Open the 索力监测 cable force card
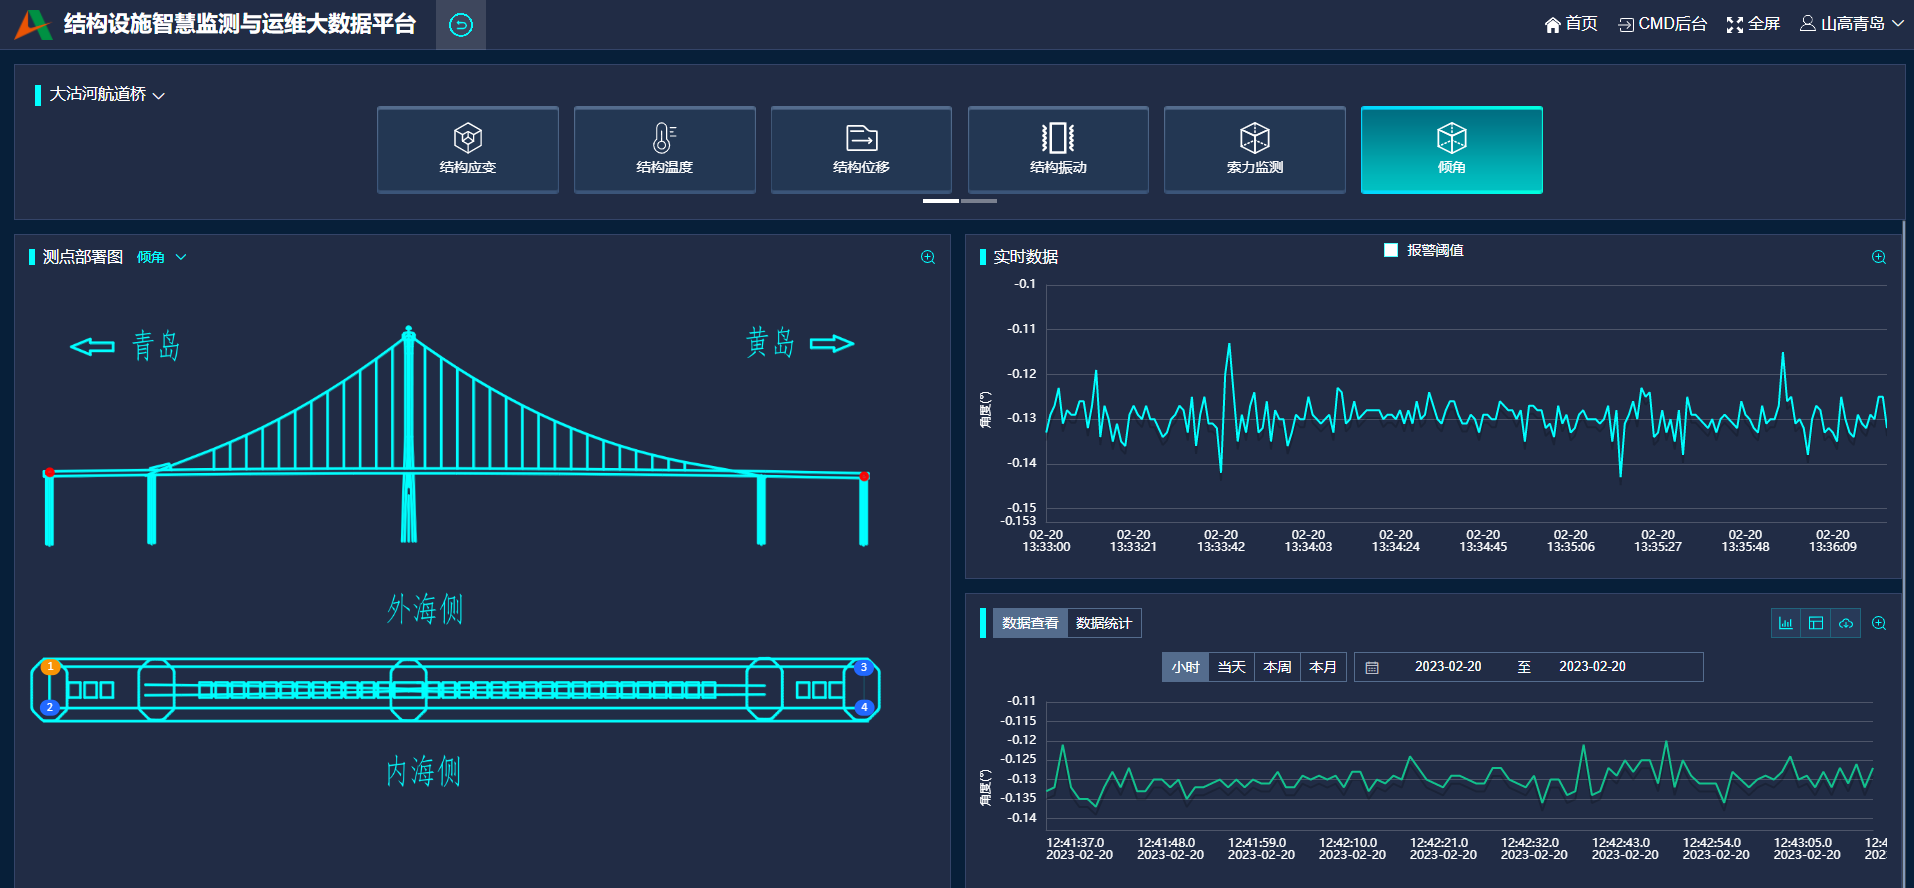The width and height of the screenshot is (1914, 888). coord(1255,150)
